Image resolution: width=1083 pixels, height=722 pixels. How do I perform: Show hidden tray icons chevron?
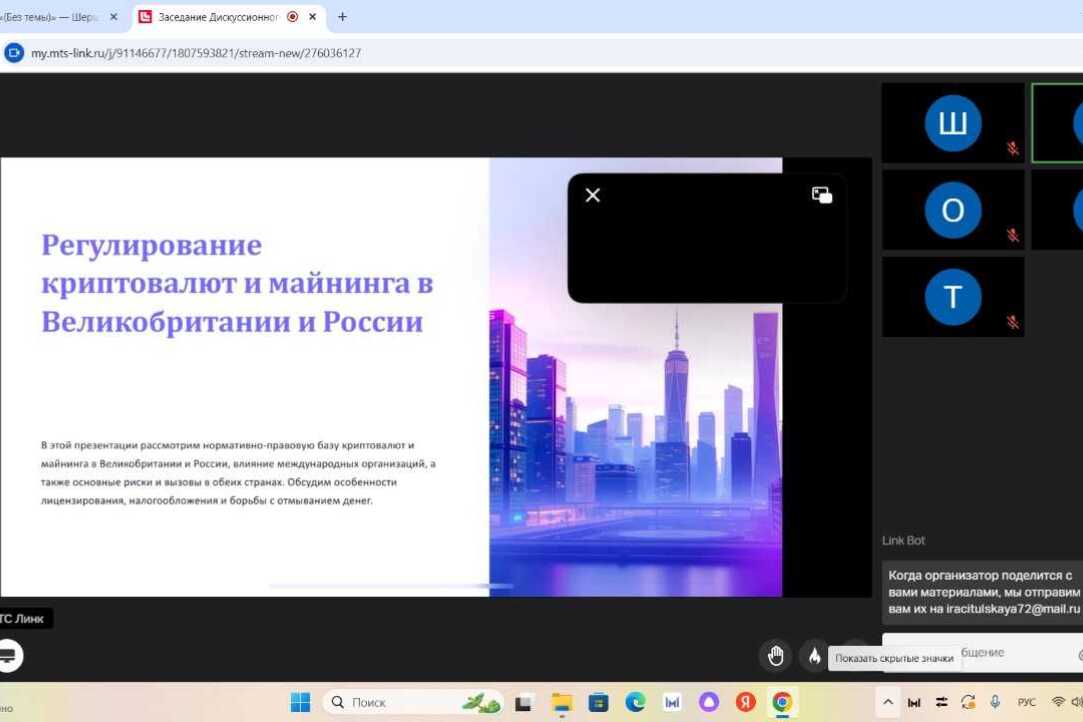888,703
